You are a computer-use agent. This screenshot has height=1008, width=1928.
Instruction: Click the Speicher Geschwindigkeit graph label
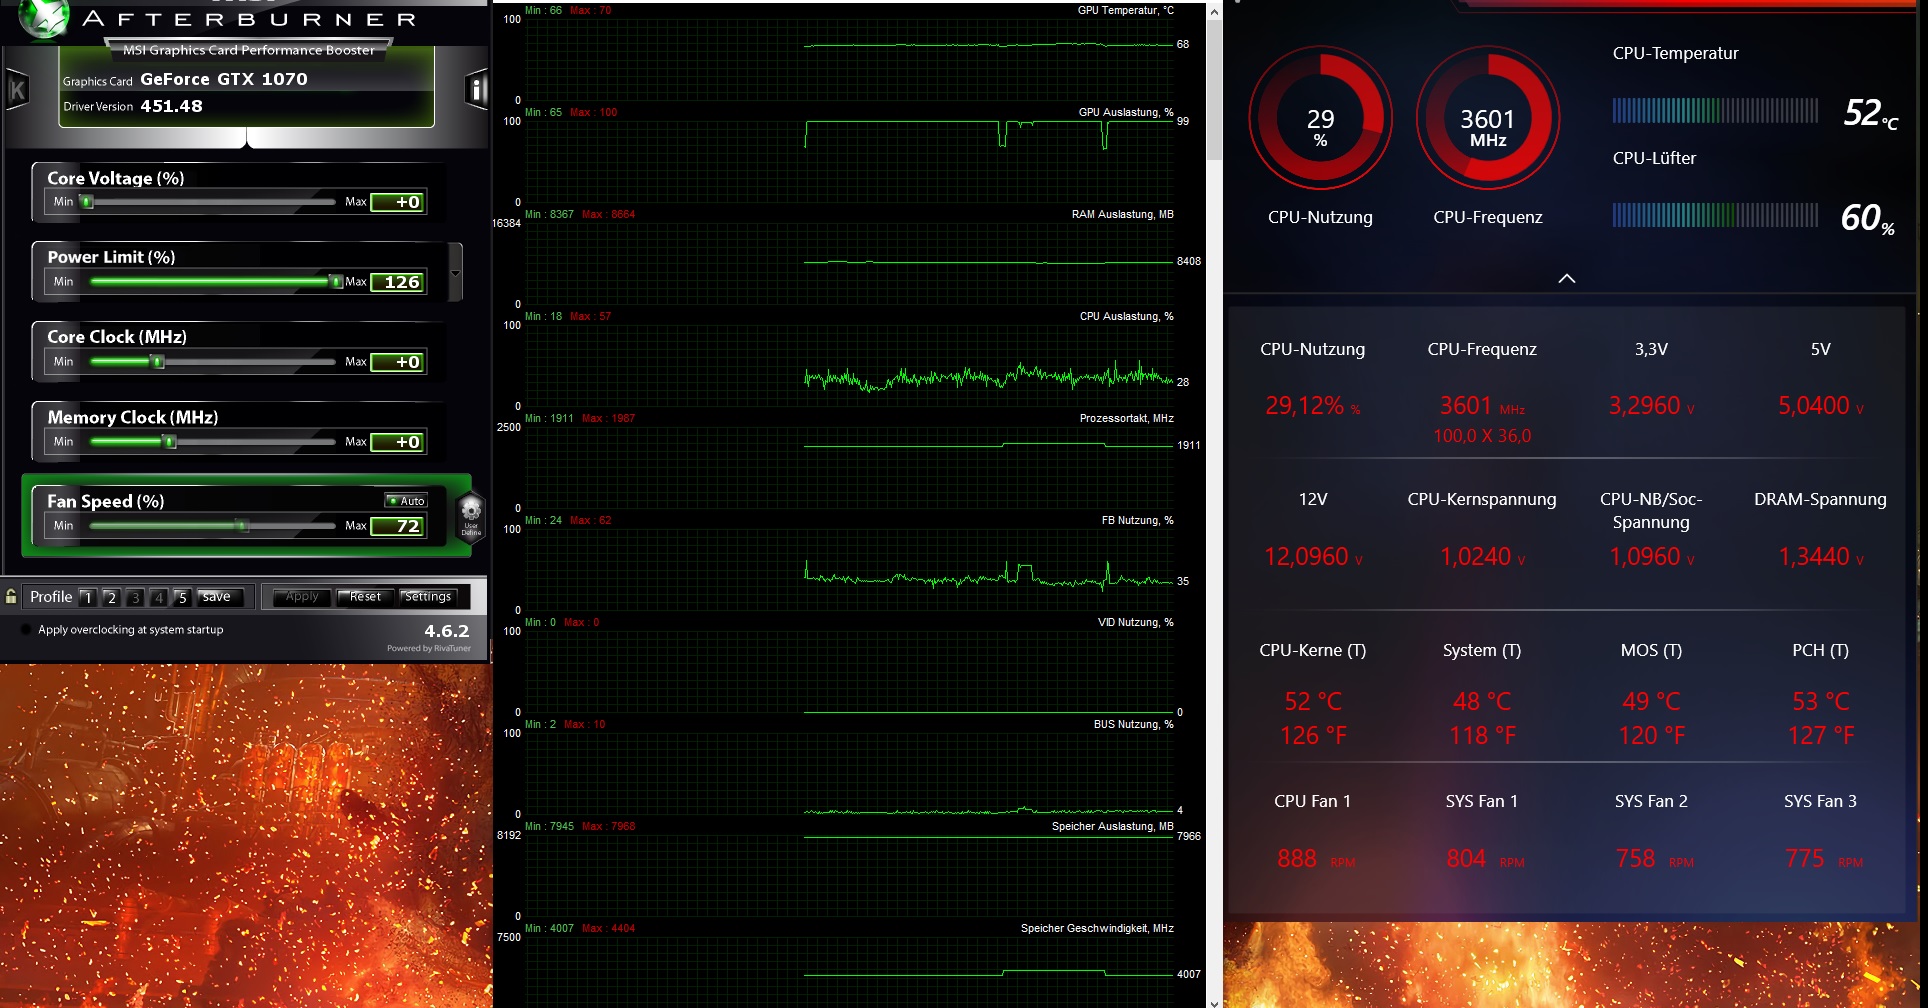[1097, 928]
